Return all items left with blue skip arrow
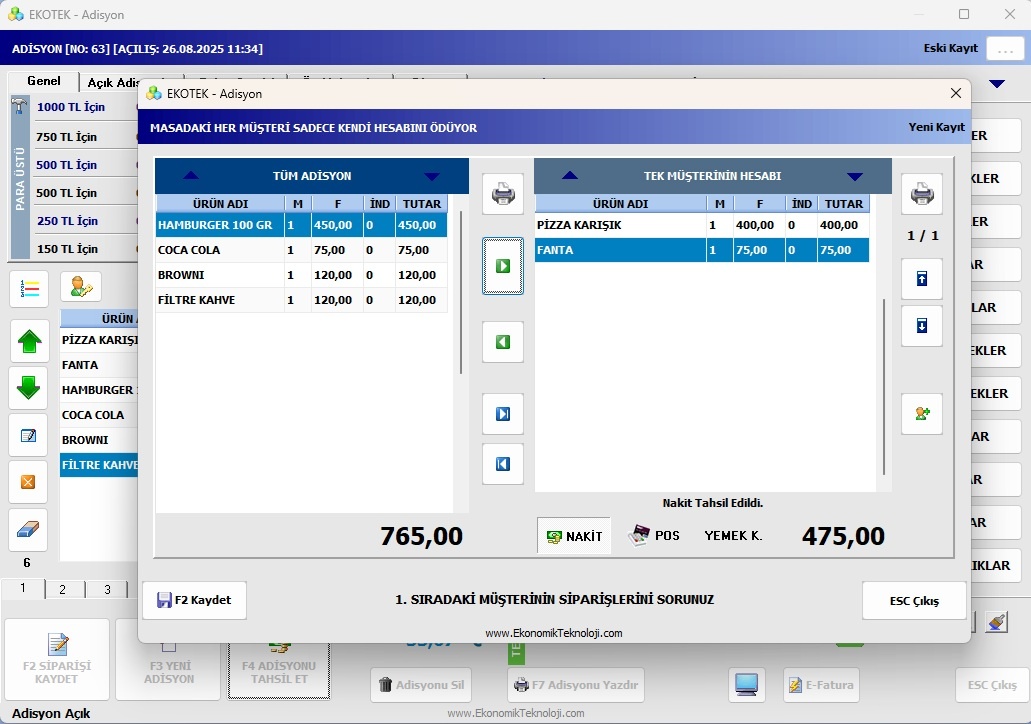 (503, 464)
